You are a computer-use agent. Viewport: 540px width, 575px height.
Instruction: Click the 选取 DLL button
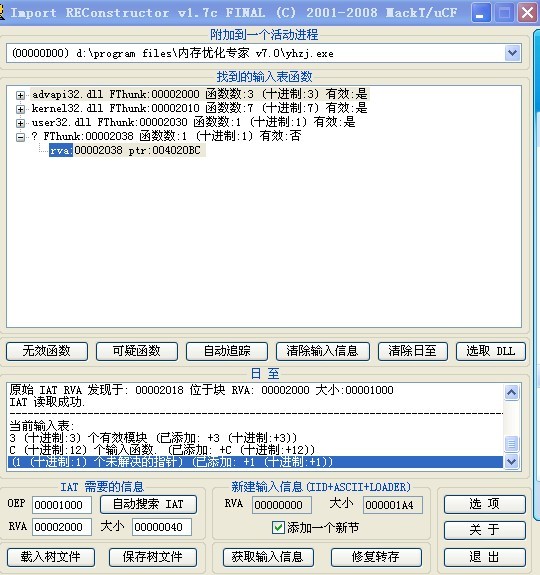click(491, 351)
